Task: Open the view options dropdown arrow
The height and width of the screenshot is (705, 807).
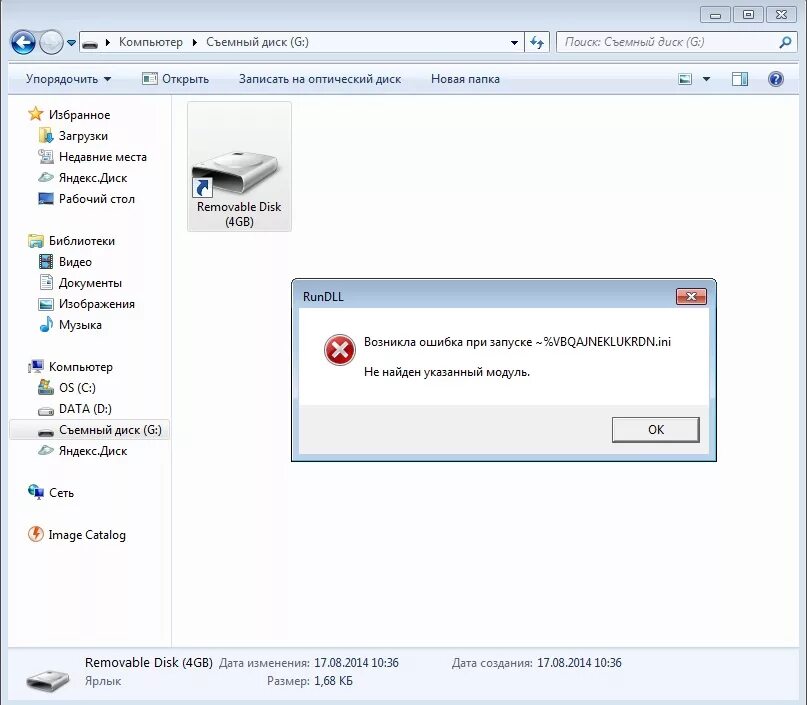Action: [707, 79]
